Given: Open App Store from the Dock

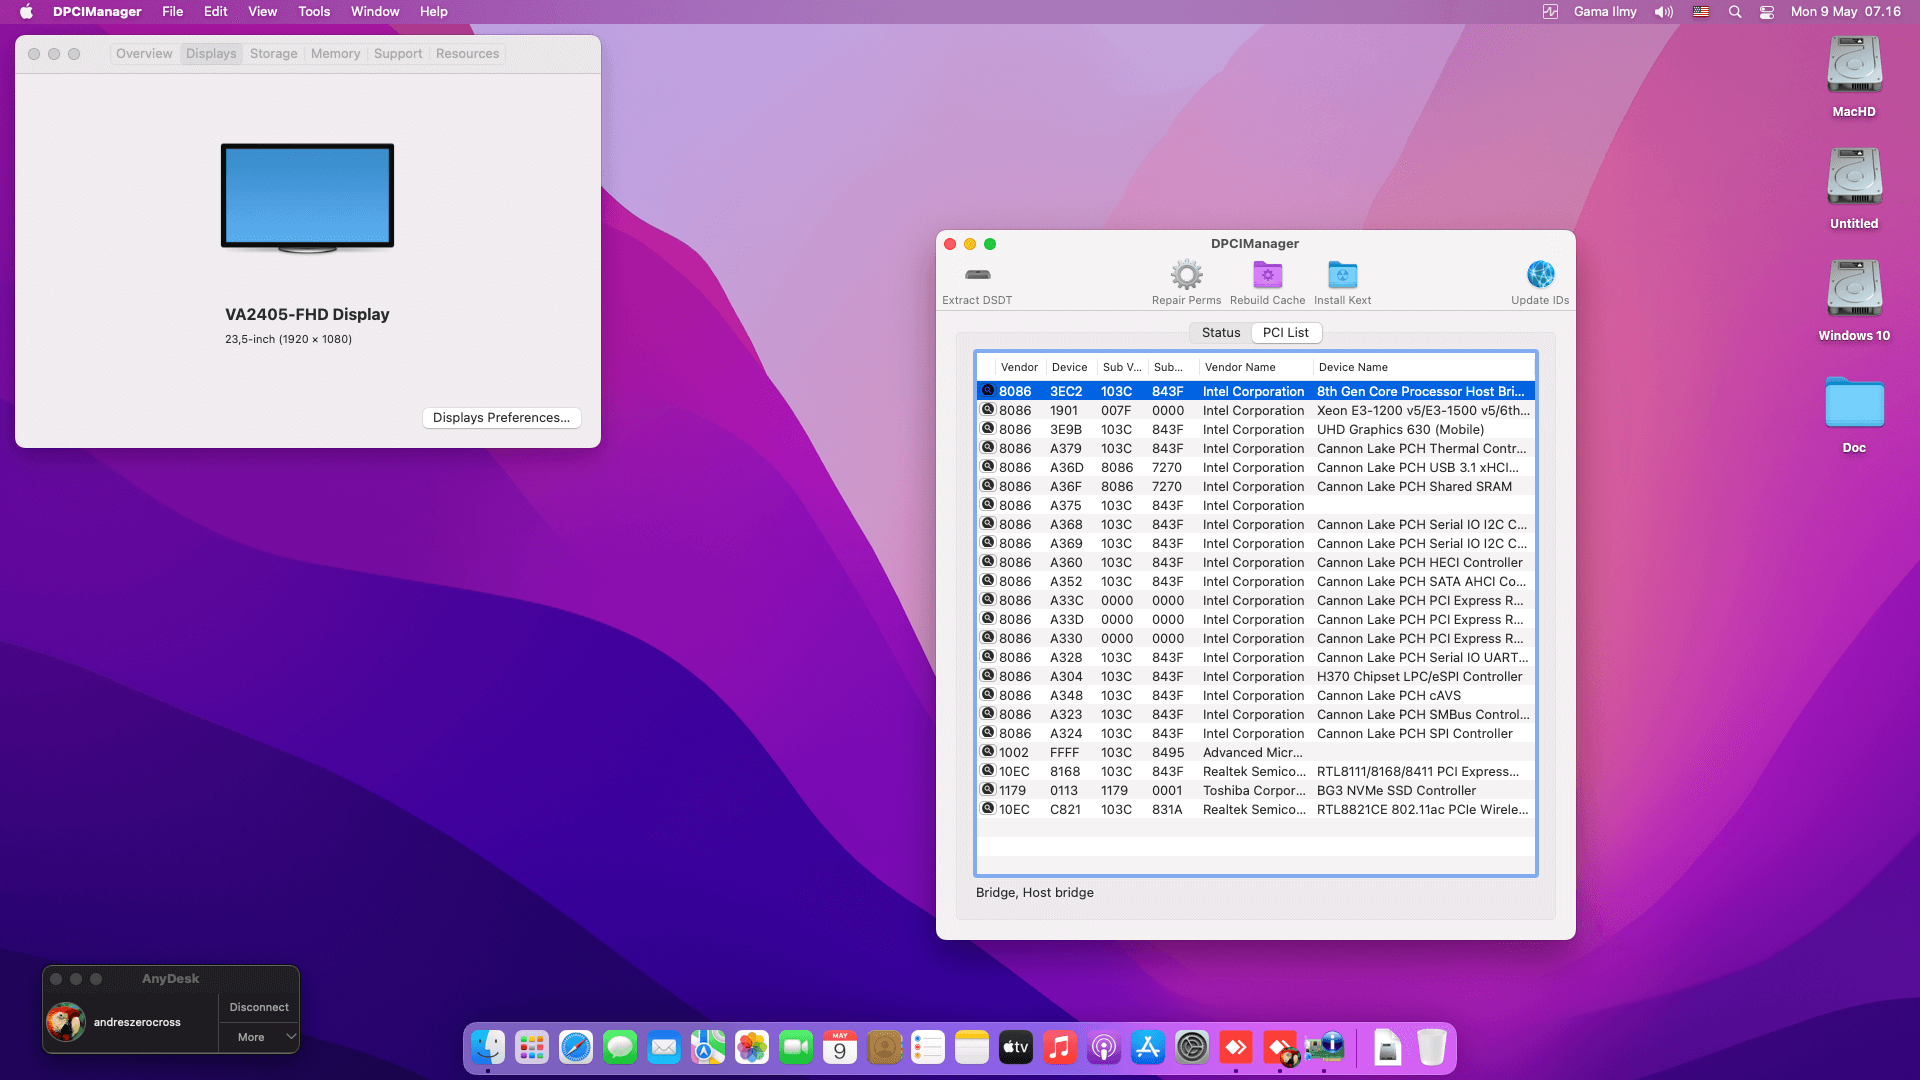Looking at the screenshot, I should pos(1148,1047).
